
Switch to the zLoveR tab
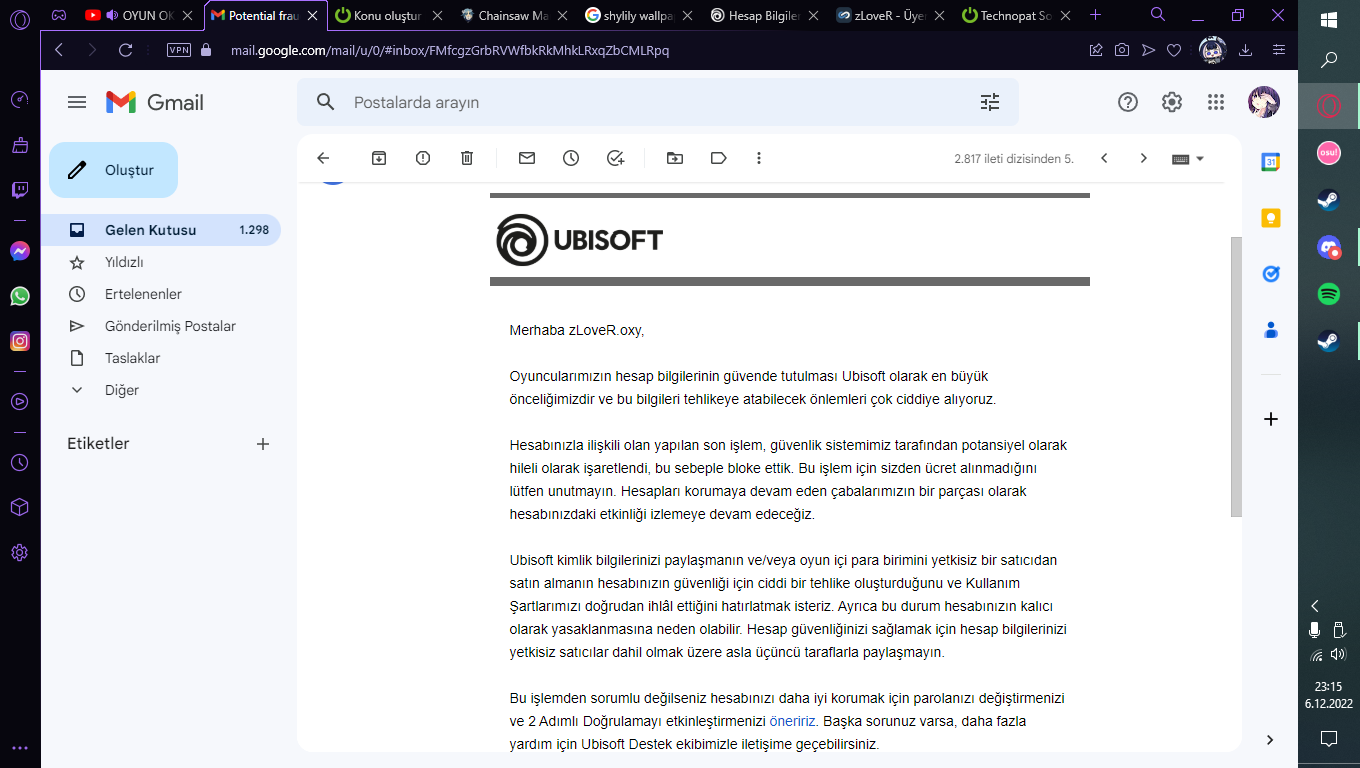888,15
